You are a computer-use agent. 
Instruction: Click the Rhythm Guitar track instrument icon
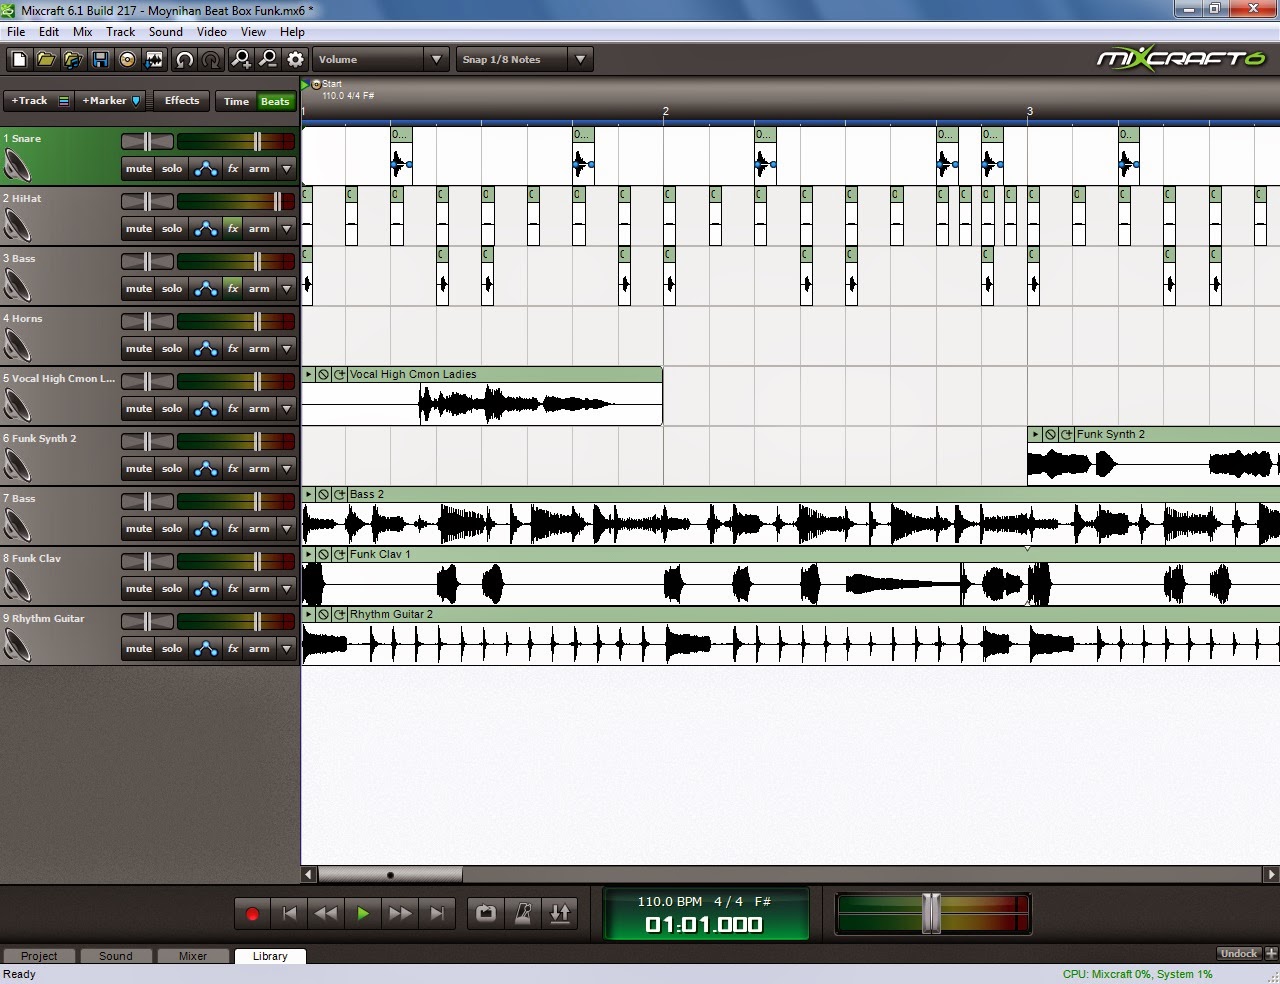[x=18, y=645]
